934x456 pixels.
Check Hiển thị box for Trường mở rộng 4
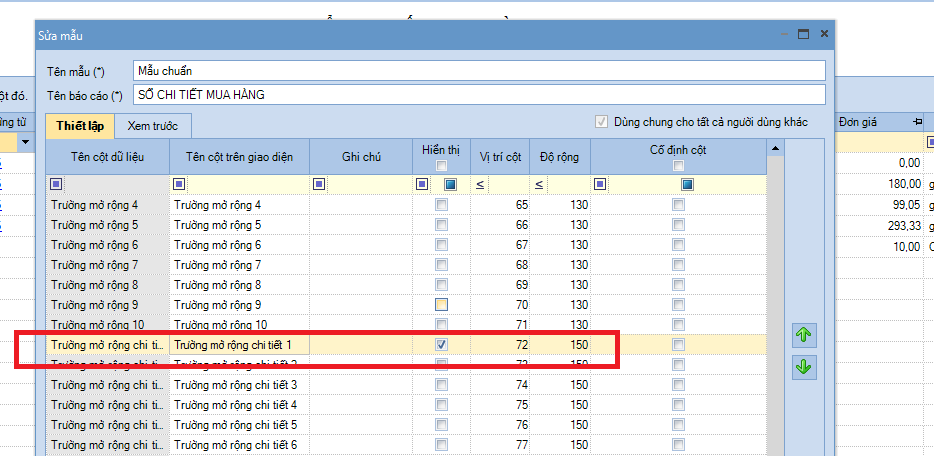click(x=441, y=205)
